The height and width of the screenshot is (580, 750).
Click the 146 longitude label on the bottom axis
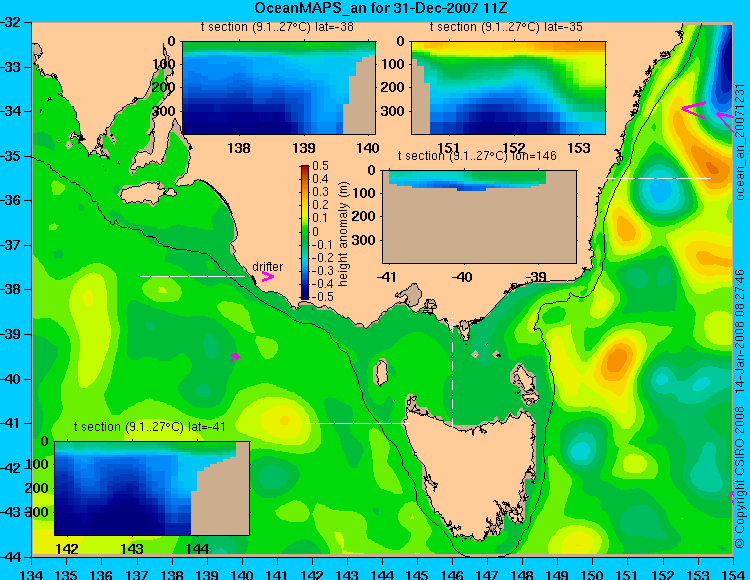point(452,574)
